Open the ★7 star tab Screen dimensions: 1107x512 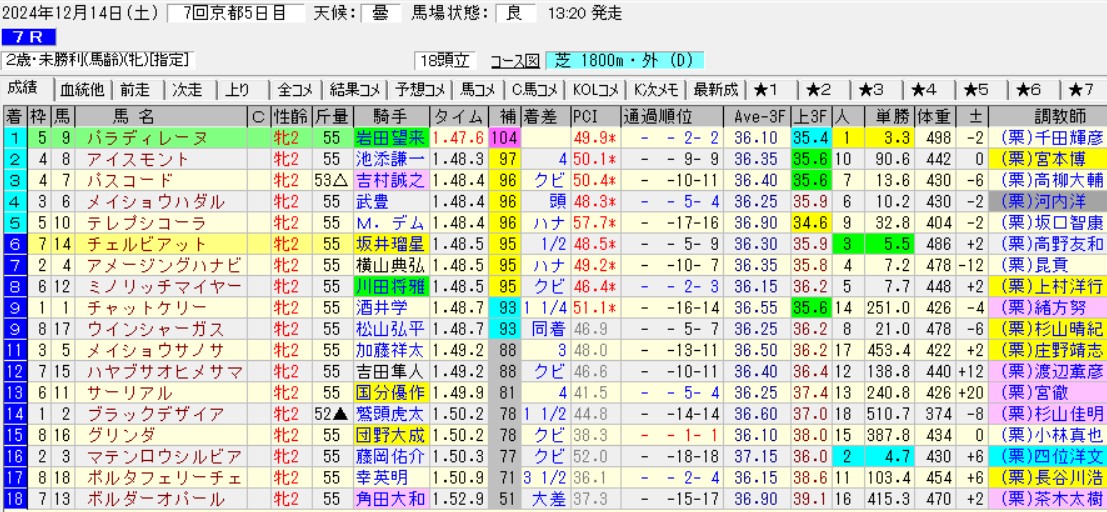point(1081,89)
